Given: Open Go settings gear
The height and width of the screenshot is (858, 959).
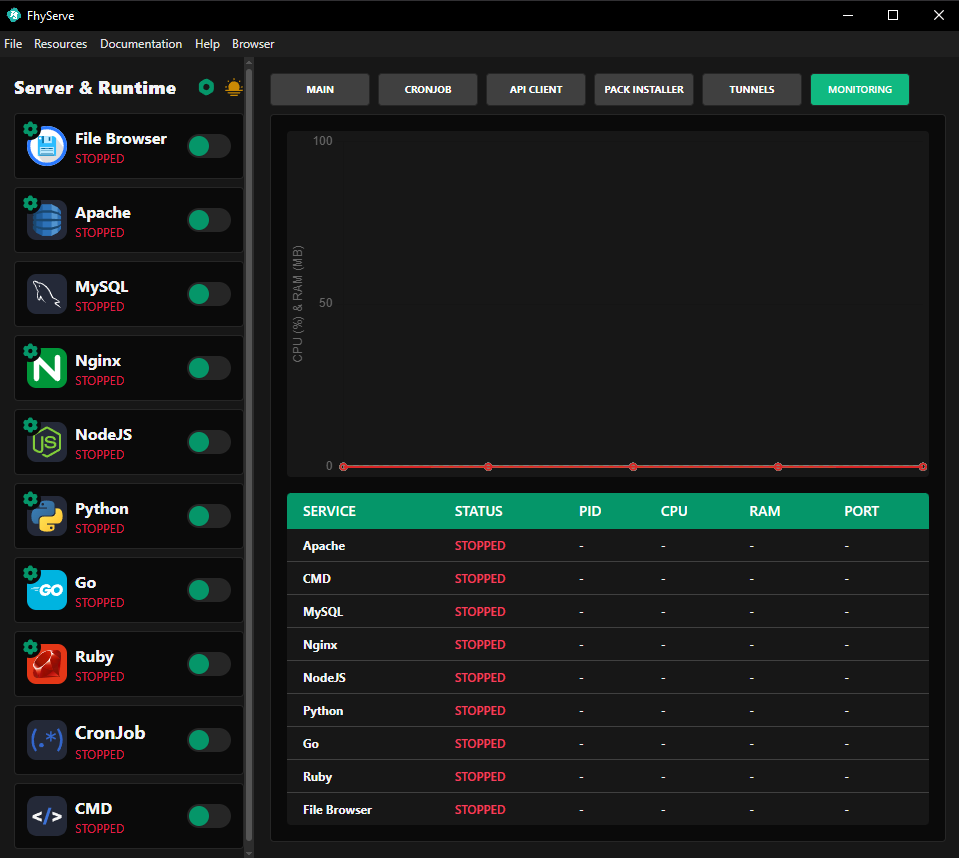Looking at the screenshot, I should click(x=30, y=573).
